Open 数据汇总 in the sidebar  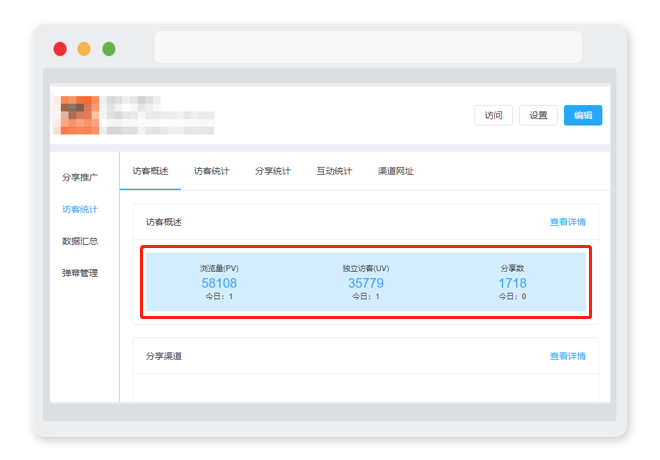pyautogui.click(x=80, y=241)
